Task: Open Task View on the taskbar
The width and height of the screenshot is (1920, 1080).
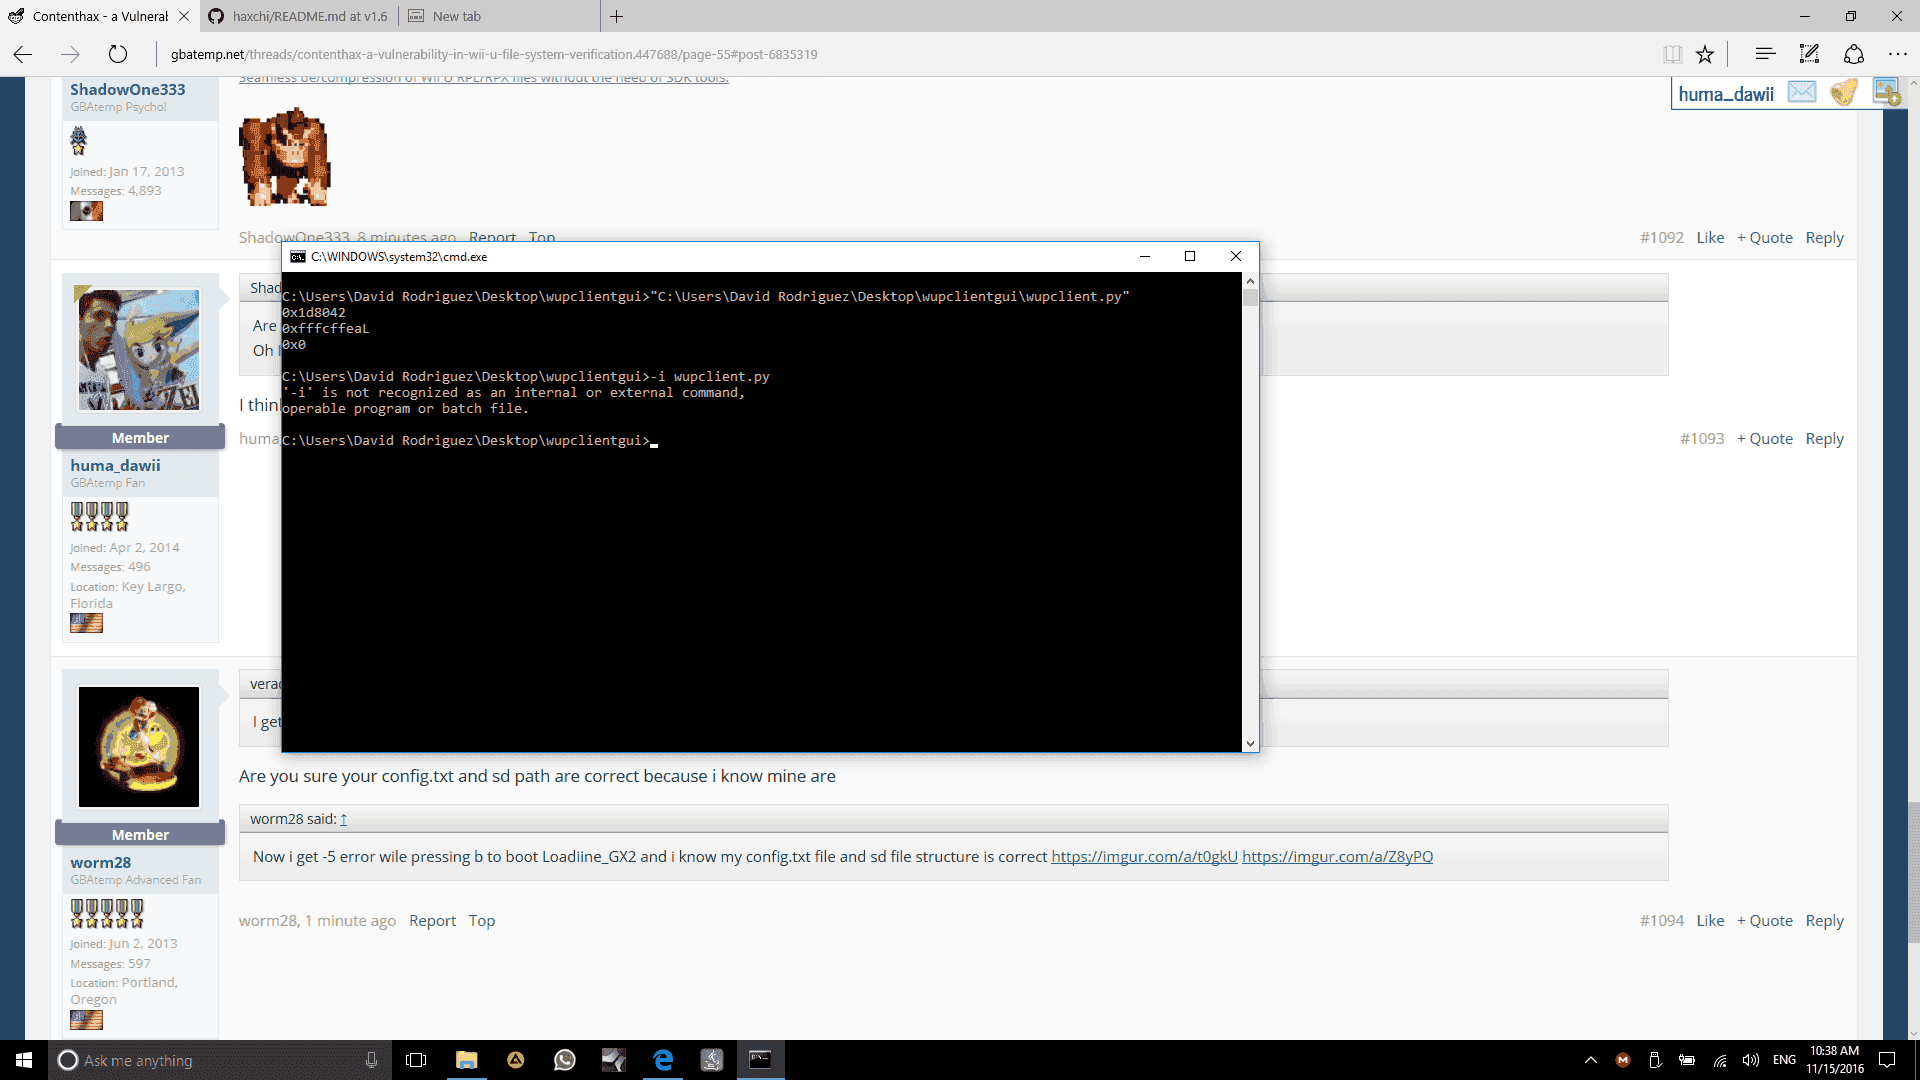Action: [x=416, y=1060]
